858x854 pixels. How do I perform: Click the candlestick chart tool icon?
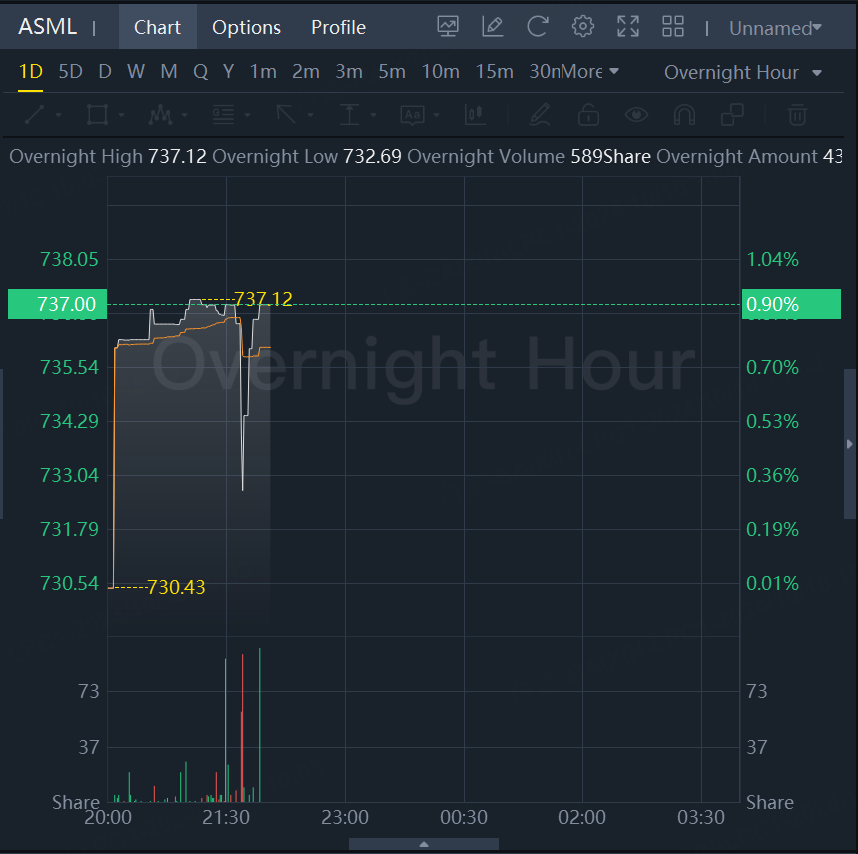point(475,115)
